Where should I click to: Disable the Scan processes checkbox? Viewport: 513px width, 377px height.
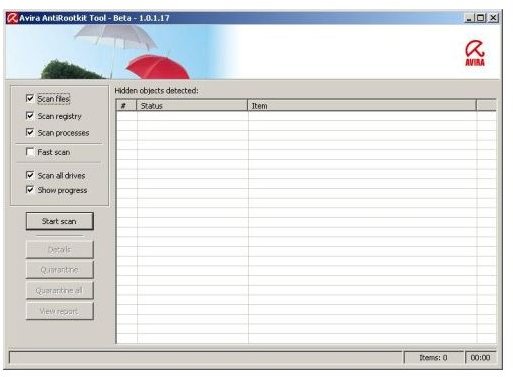[x=30, y=132]
